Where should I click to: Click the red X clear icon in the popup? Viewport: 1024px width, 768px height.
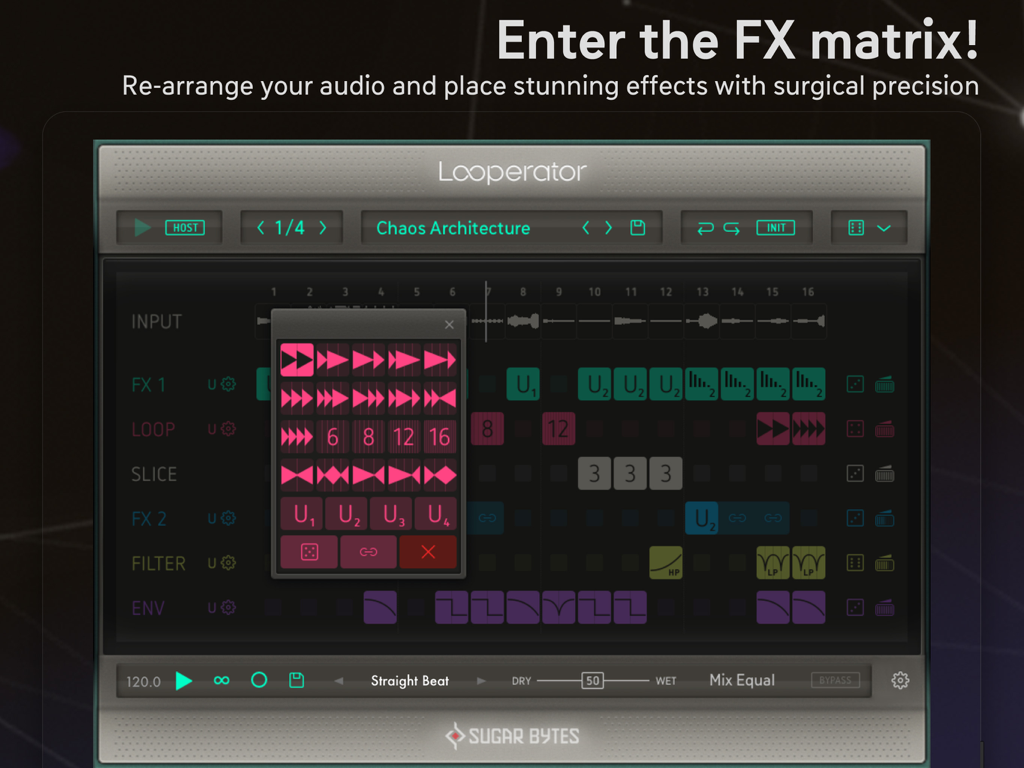coord(428,551)
